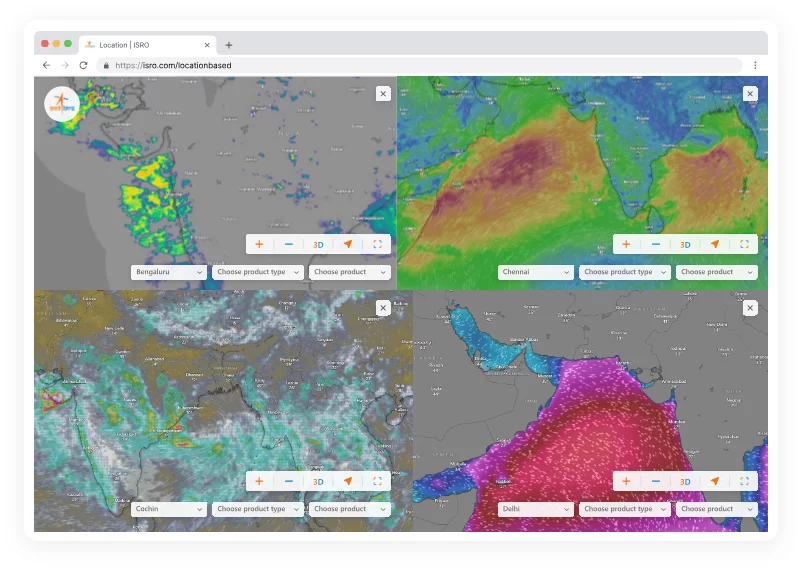Open Choose product dropdown in Chennai panel
Image resolution: width=798 pixels, height=569 pixels.
(717, 272)
